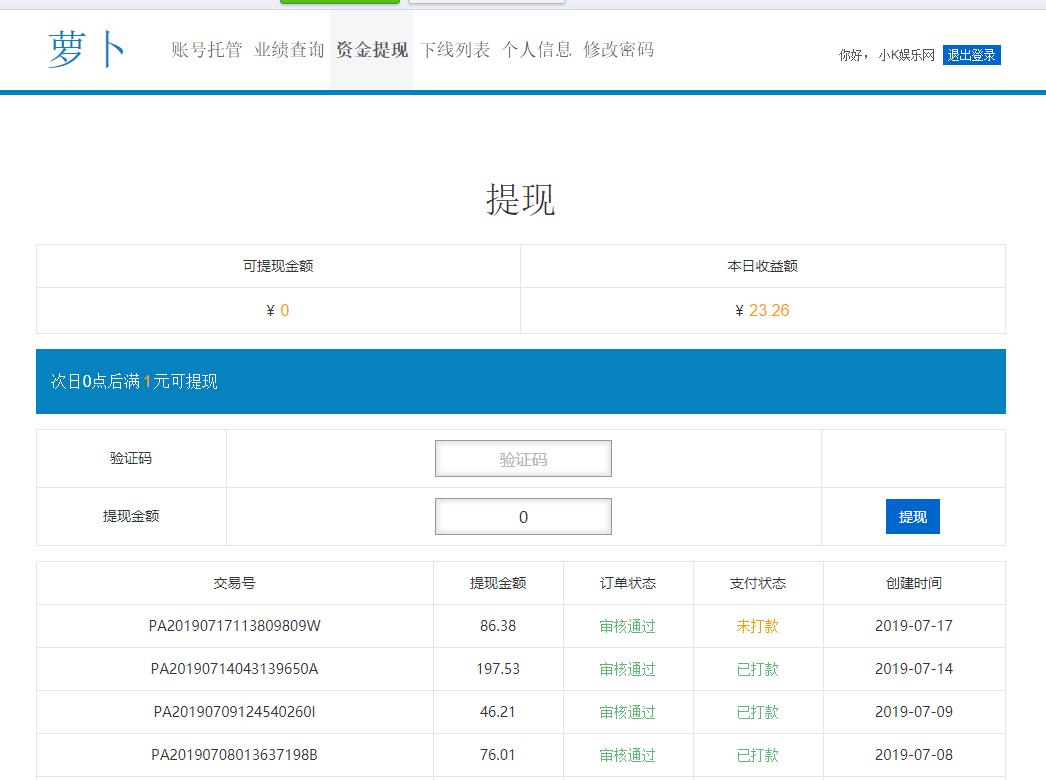Screen dimensions: 1046x780
Task: Click the 交易号 column header
Action: pyautogui.click(x=234, y=583)
